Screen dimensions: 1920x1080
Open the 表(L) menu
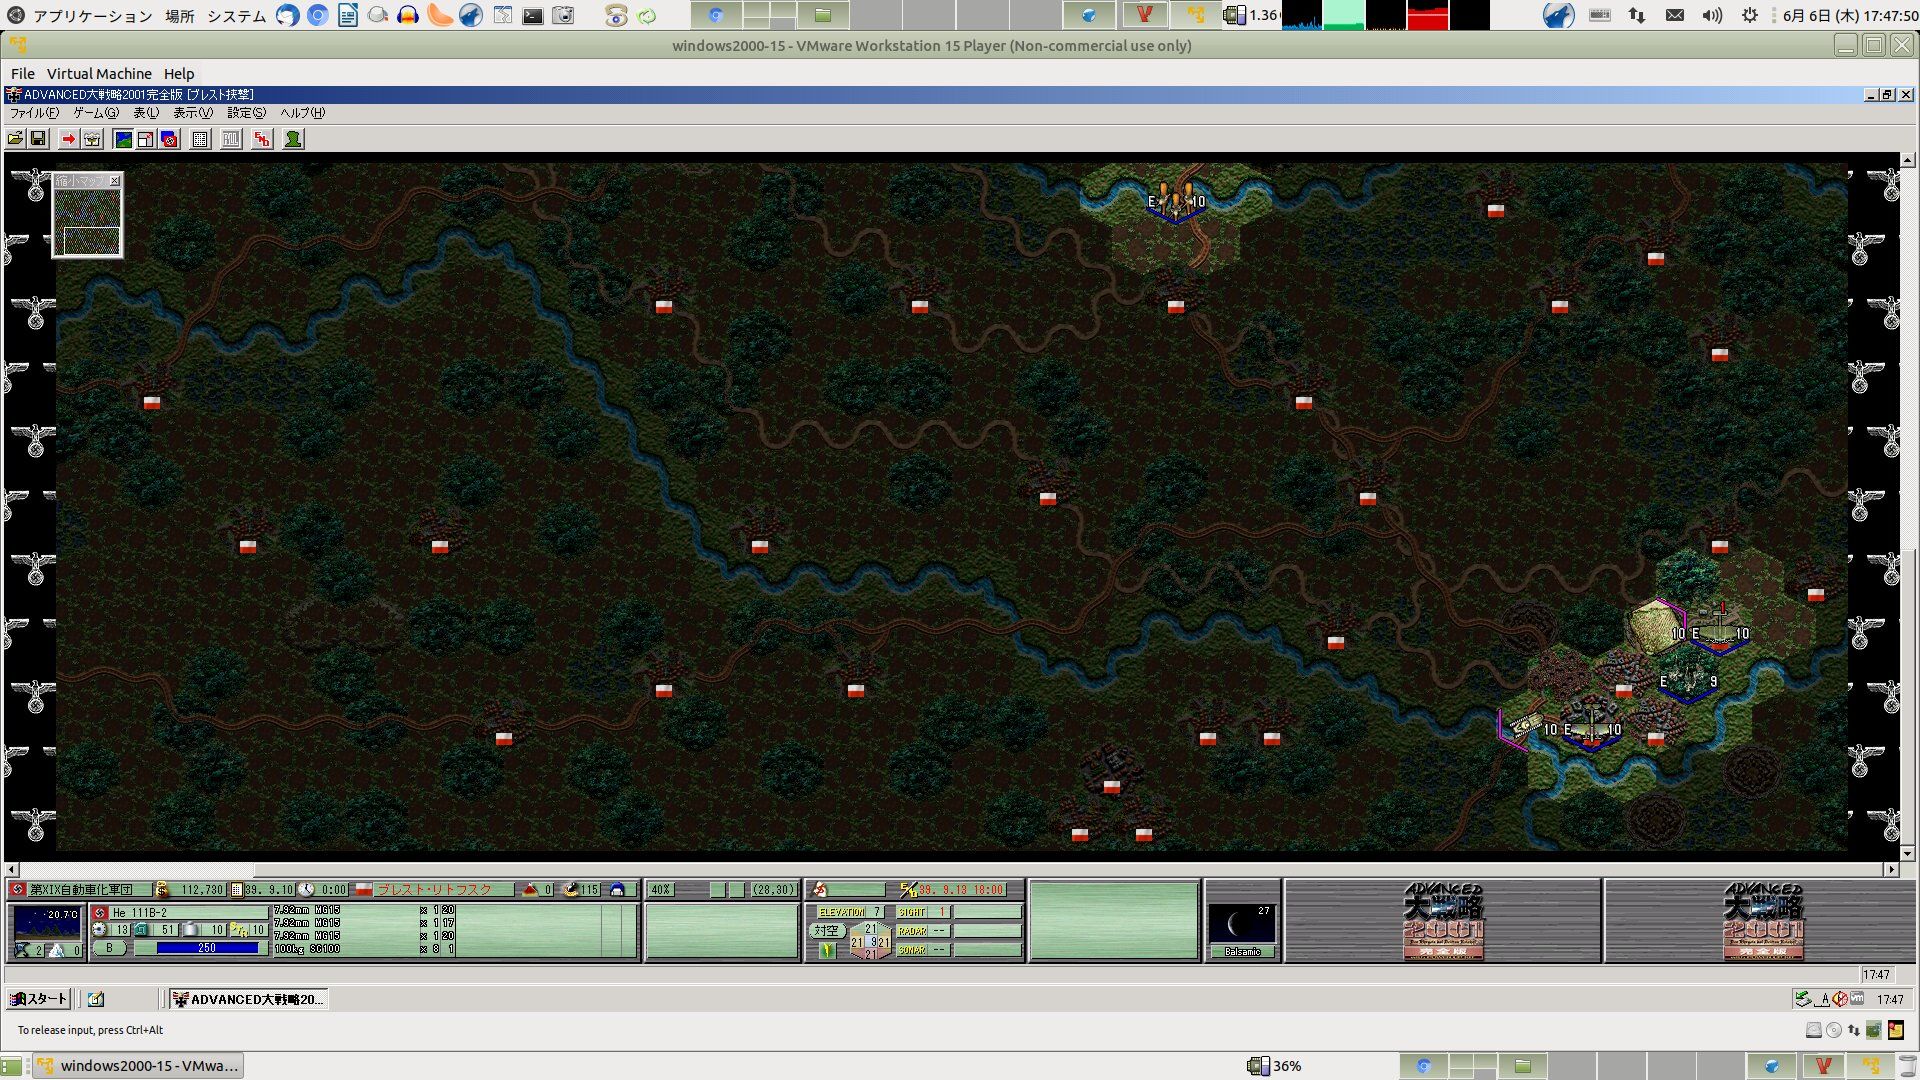click(146, 113)
